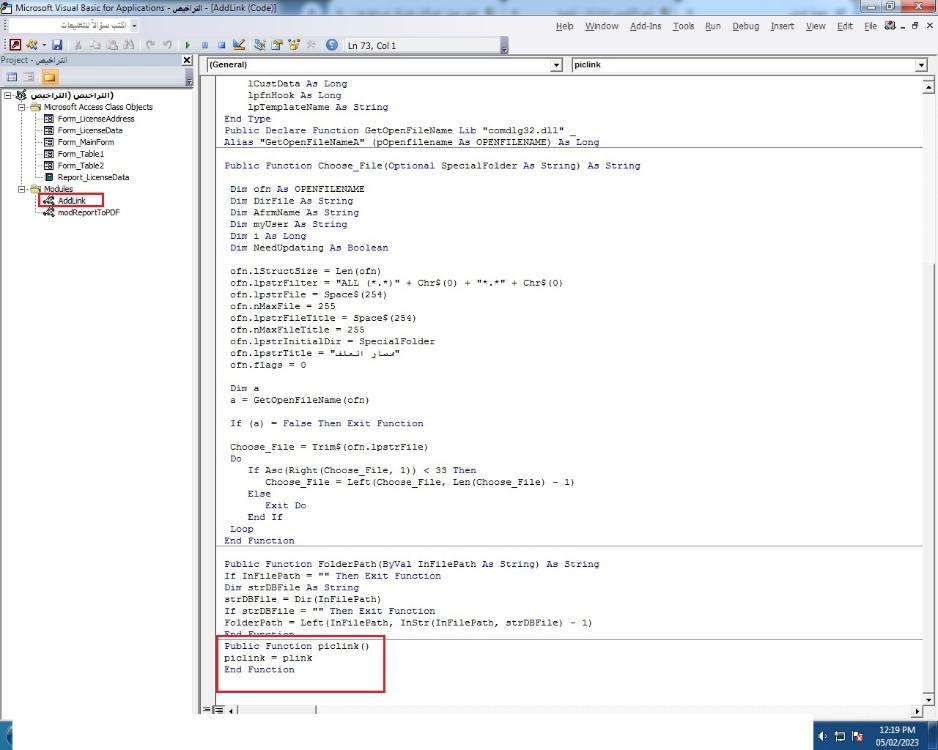Open the piclink procedure dropdown

click(x=921, y=65)
